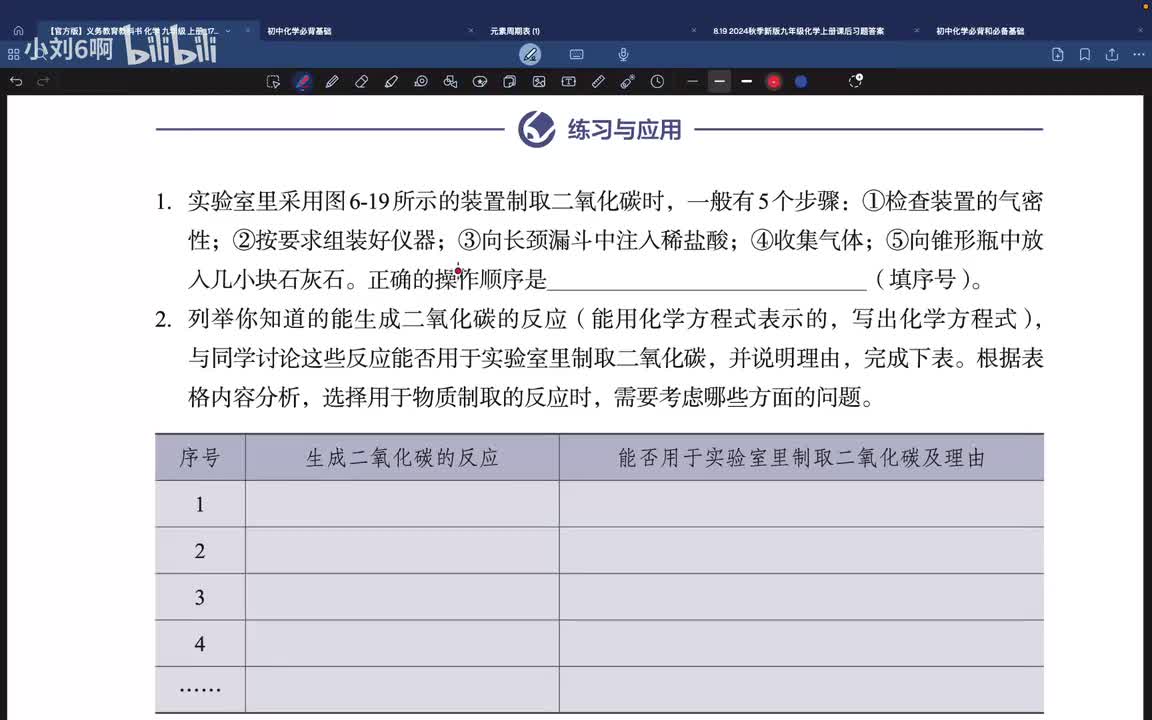This screenshot has height=720, width=1152.
Task: Click row number 2 in the table
Action: [200, 551]
